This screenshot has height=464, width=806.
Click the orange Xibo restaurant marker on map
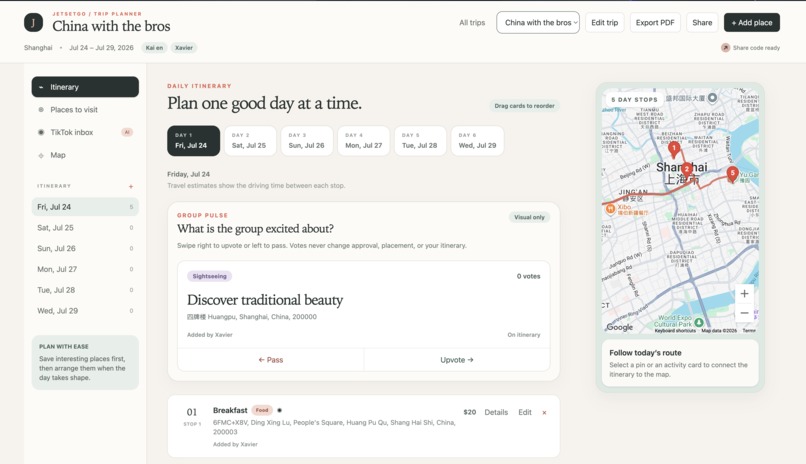coord(610,209)
